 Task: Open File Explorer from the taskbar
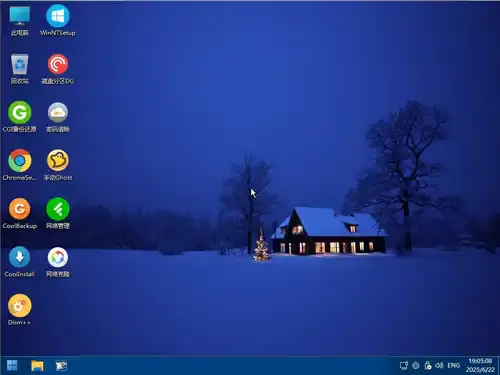[x=37, y=365]
